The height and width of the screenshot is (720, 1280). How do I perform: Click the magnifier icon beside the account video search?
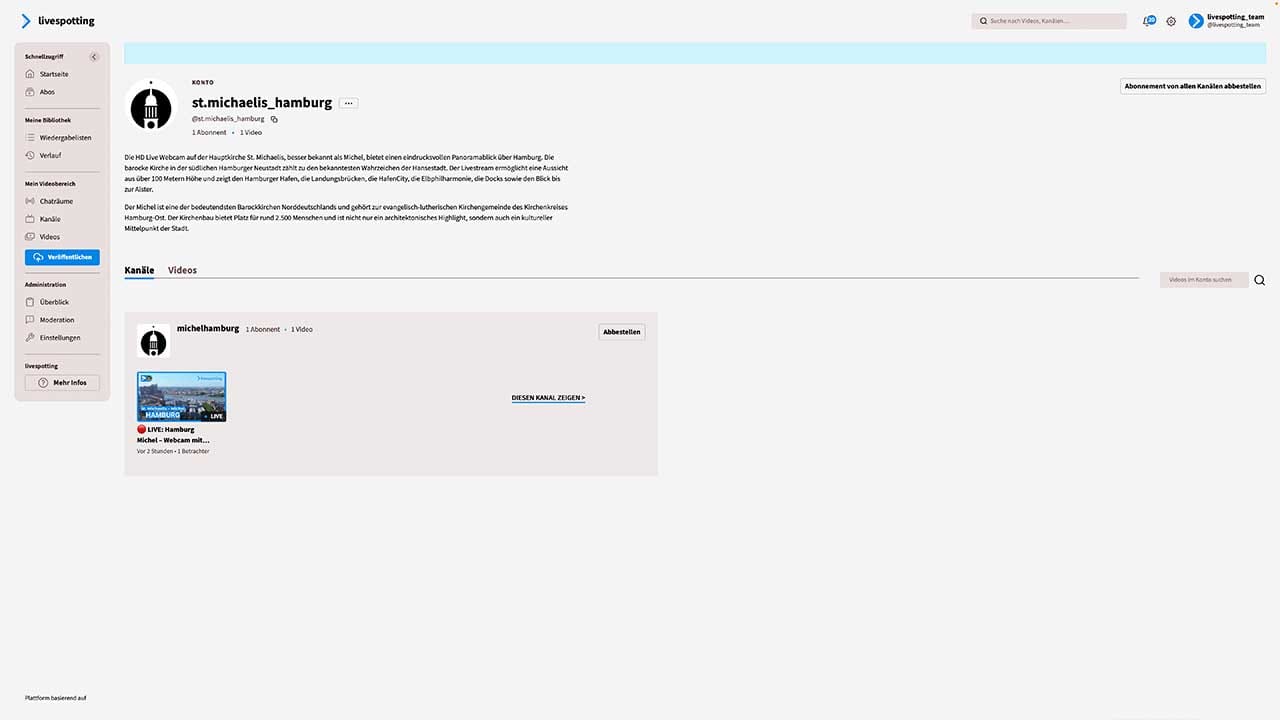1260,280
